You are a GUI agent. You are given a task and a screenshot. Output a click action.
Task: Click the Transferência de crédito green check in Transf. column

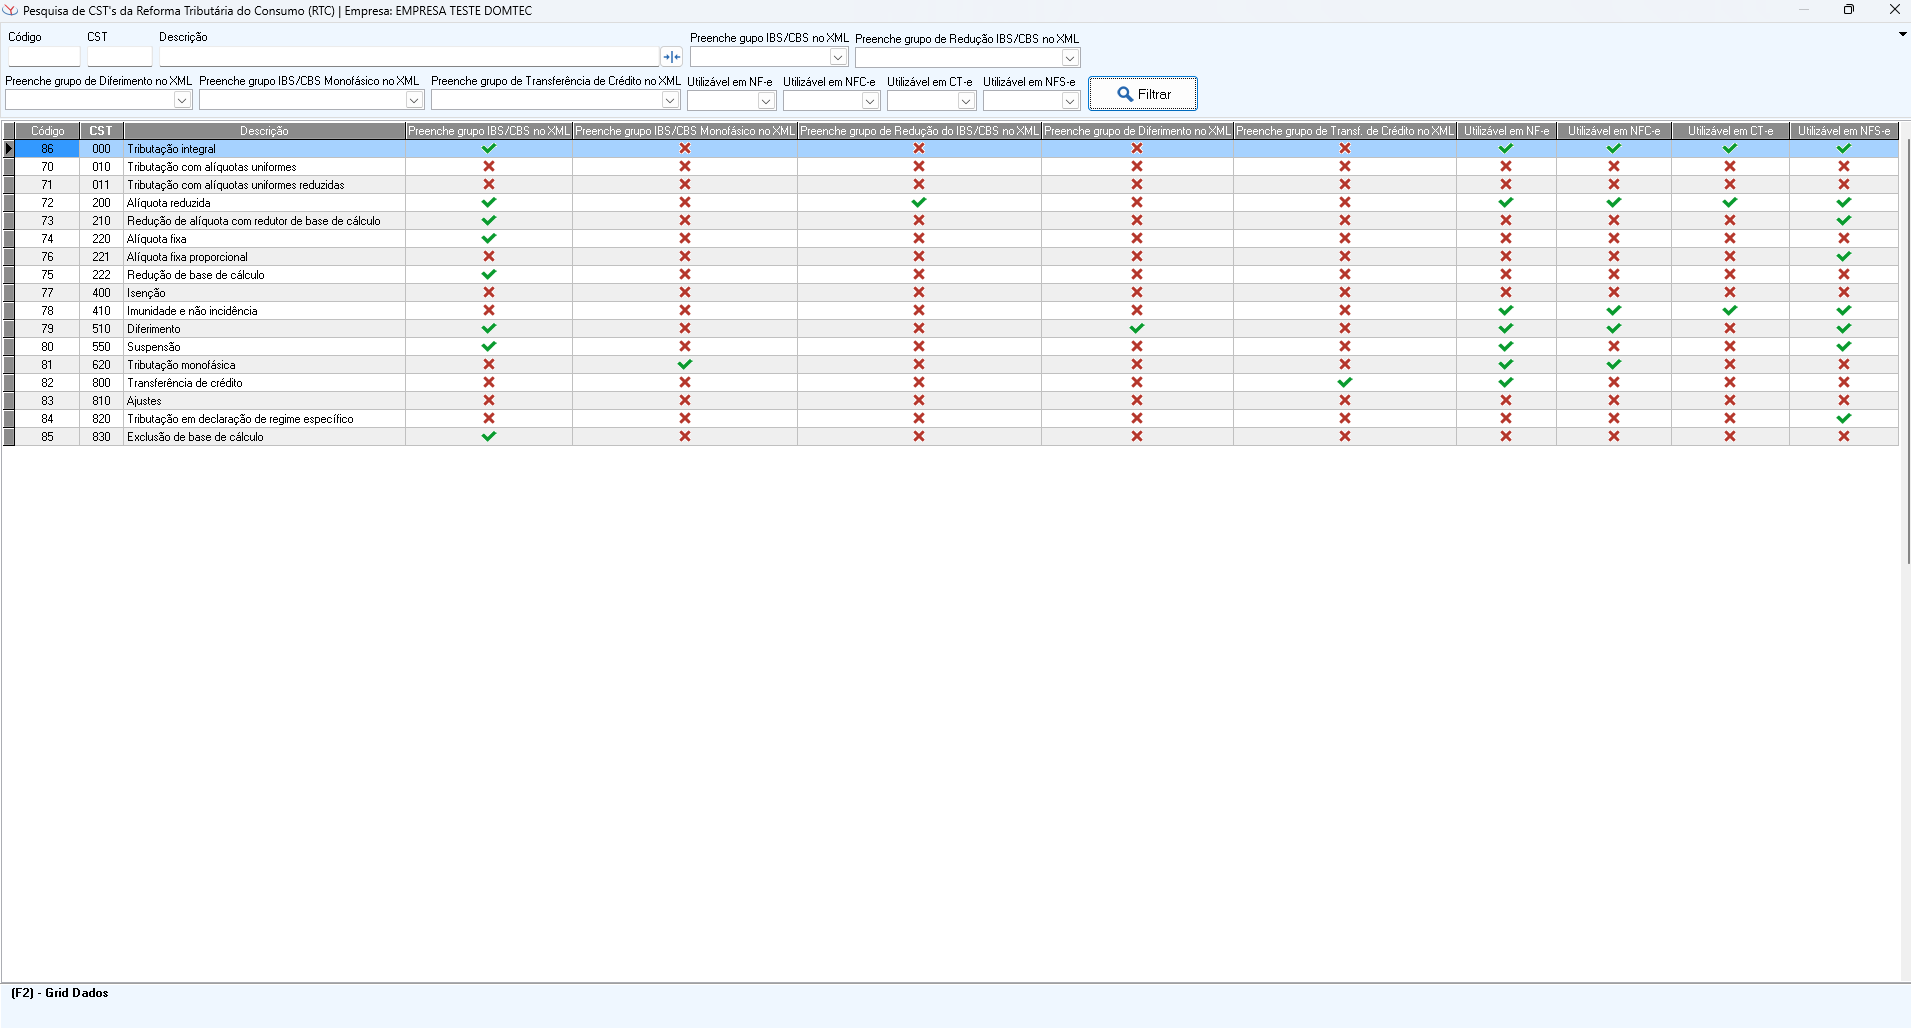1345,383
